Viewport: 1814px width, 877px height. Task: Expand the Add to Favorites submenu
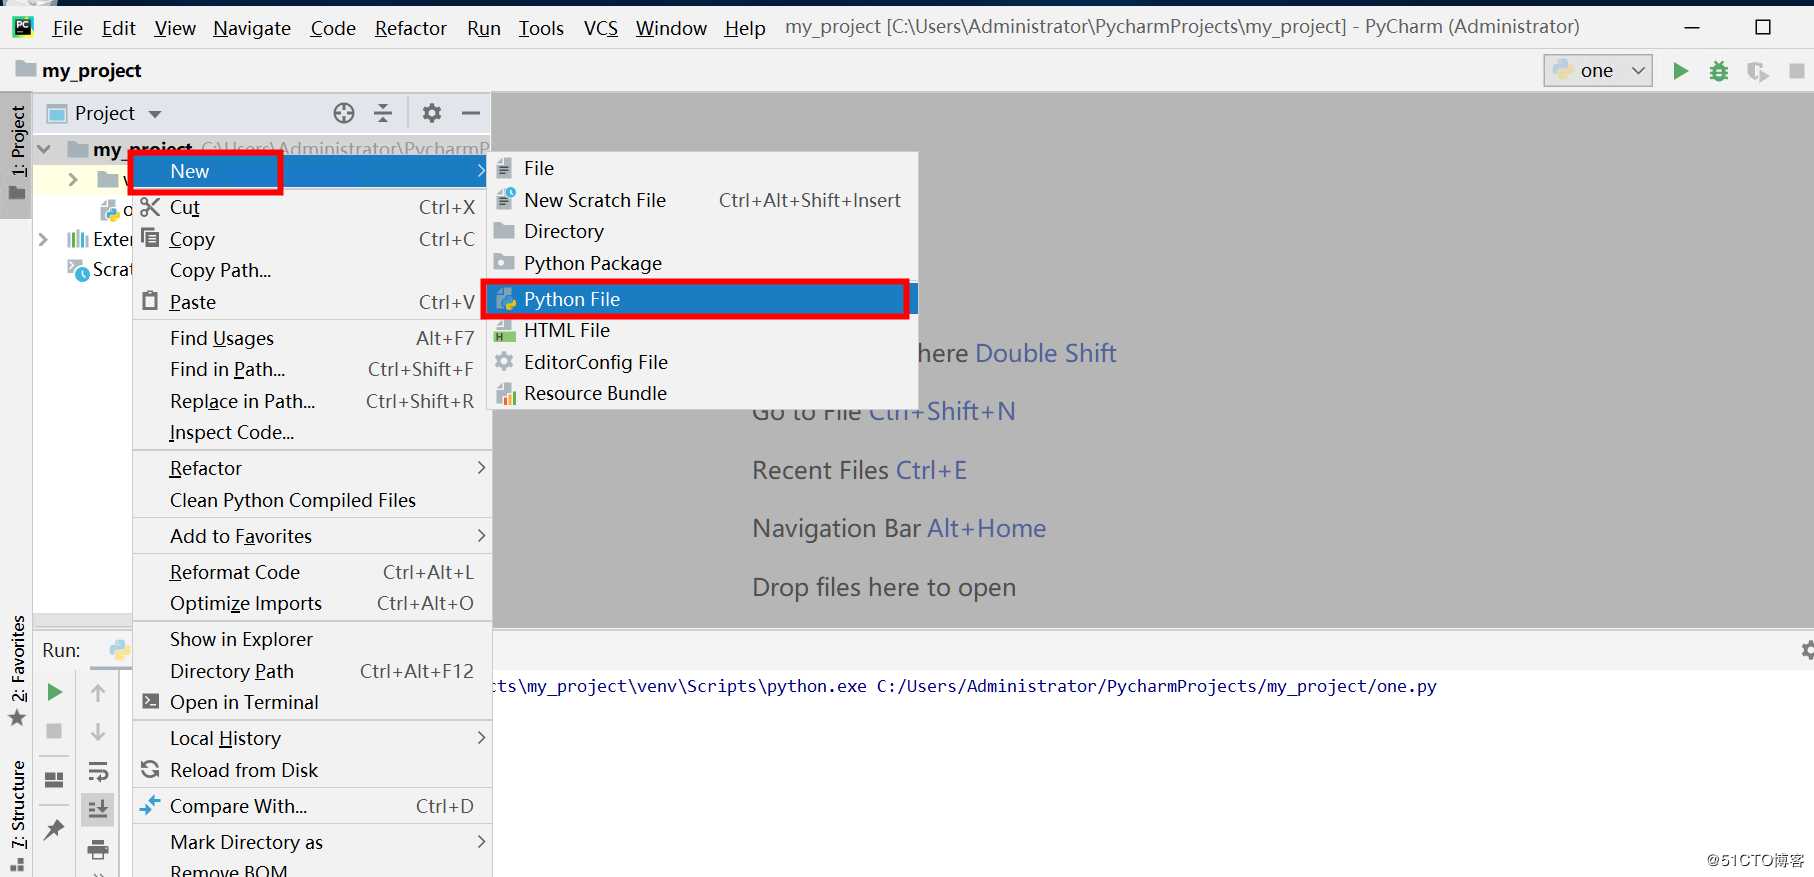click(312, 536)
